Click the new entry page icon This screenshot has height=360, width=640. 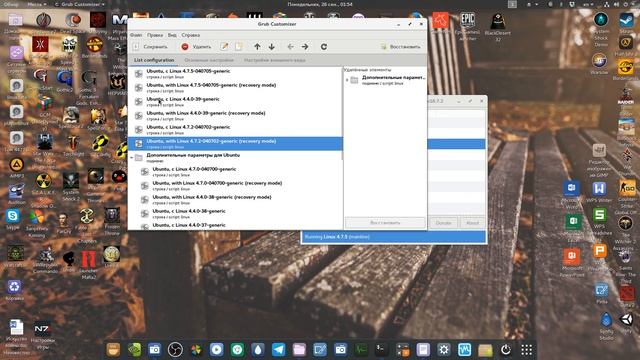[x=238, y=47]
